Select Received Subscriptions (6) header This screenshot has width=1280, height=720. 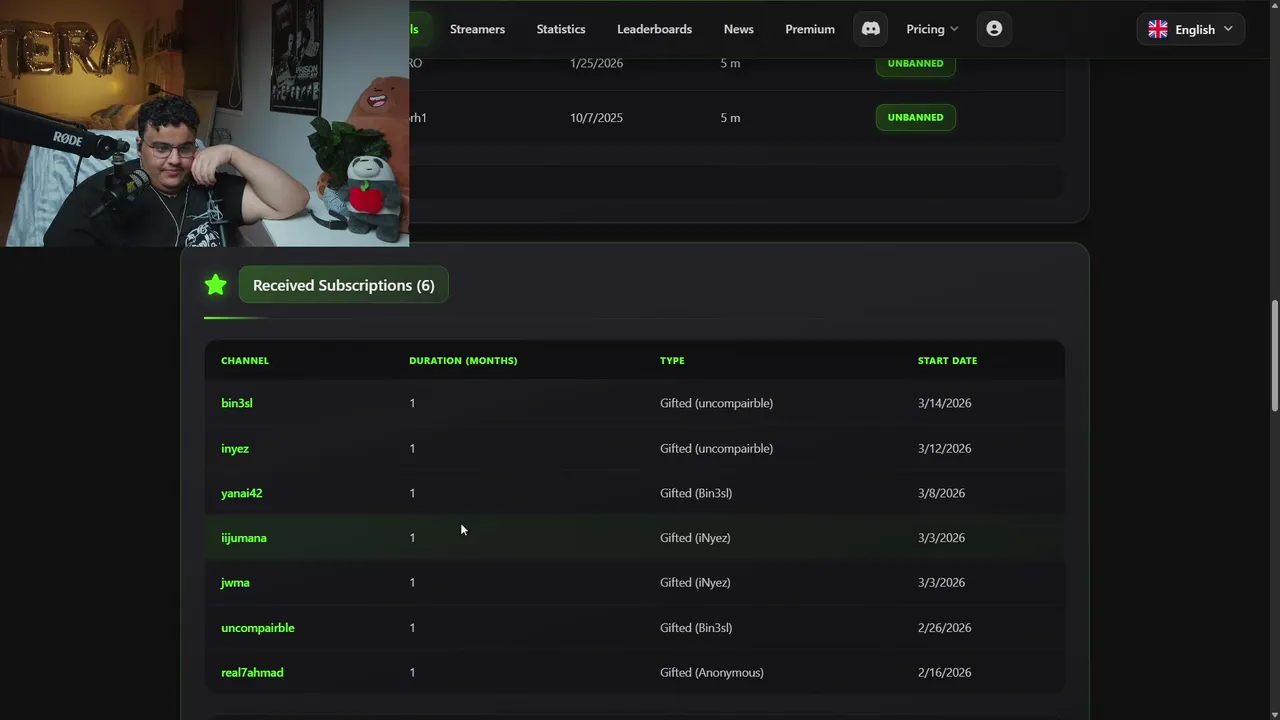[x=343, y=285]
